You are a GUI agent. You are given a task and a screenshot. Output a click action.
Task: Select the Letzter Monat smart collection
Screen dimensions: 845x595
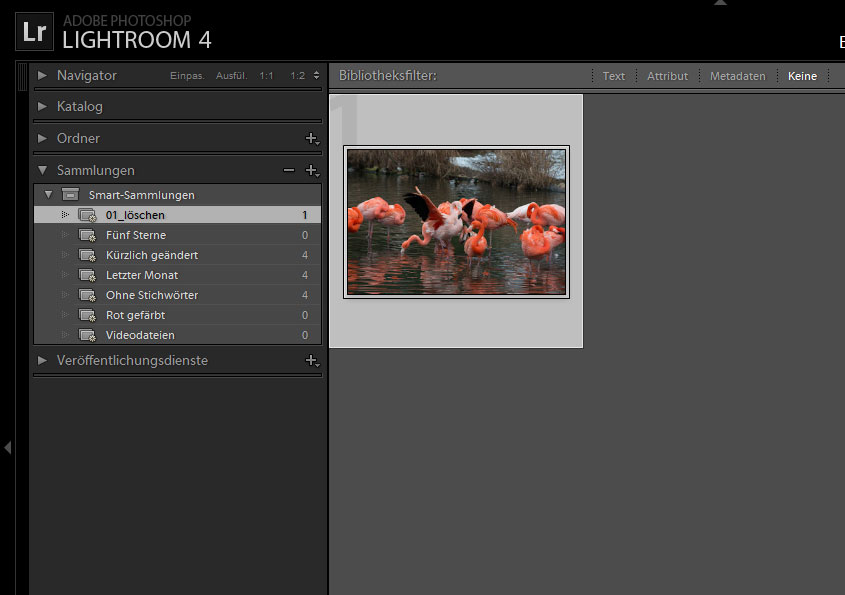coord(142,275)
